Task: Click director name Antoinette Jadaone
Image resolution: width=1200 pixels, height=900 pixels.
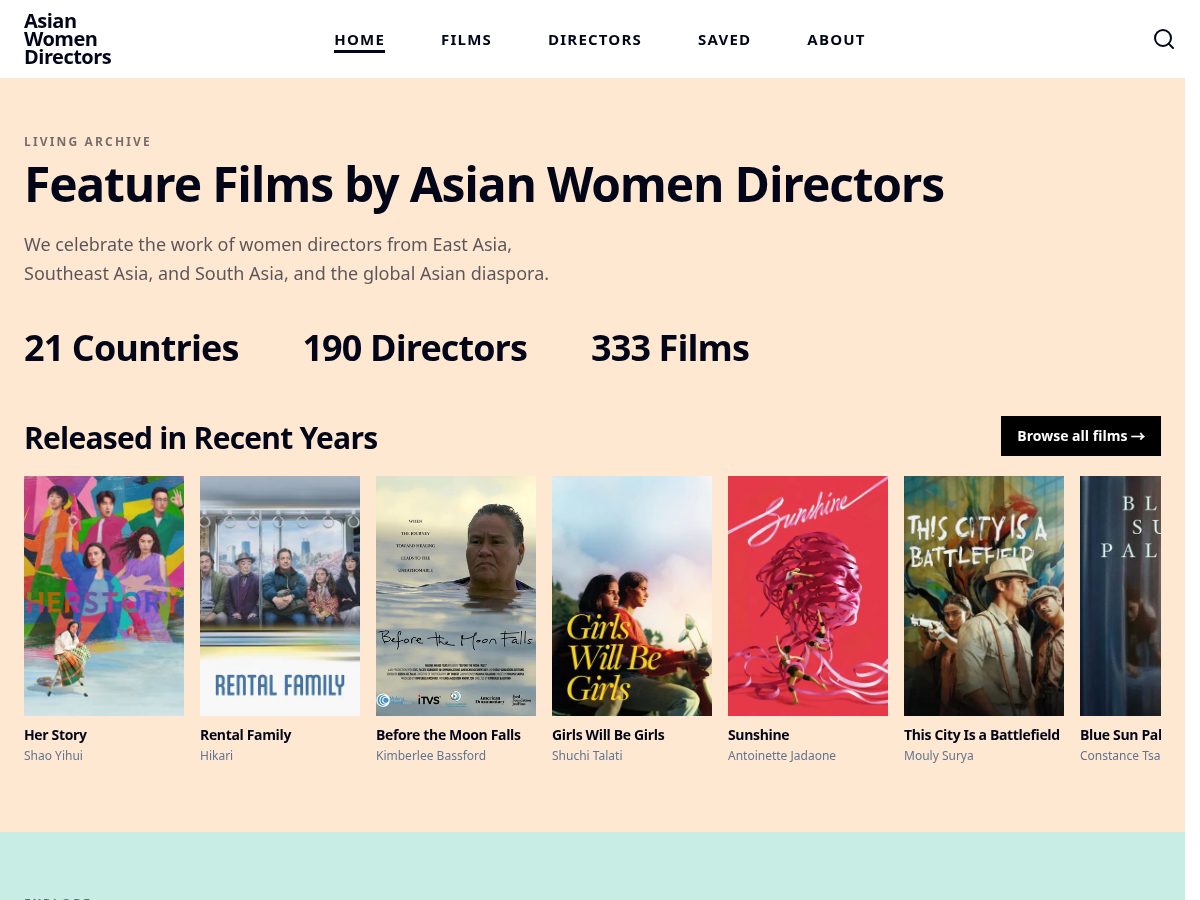Action: pos(782,756)
